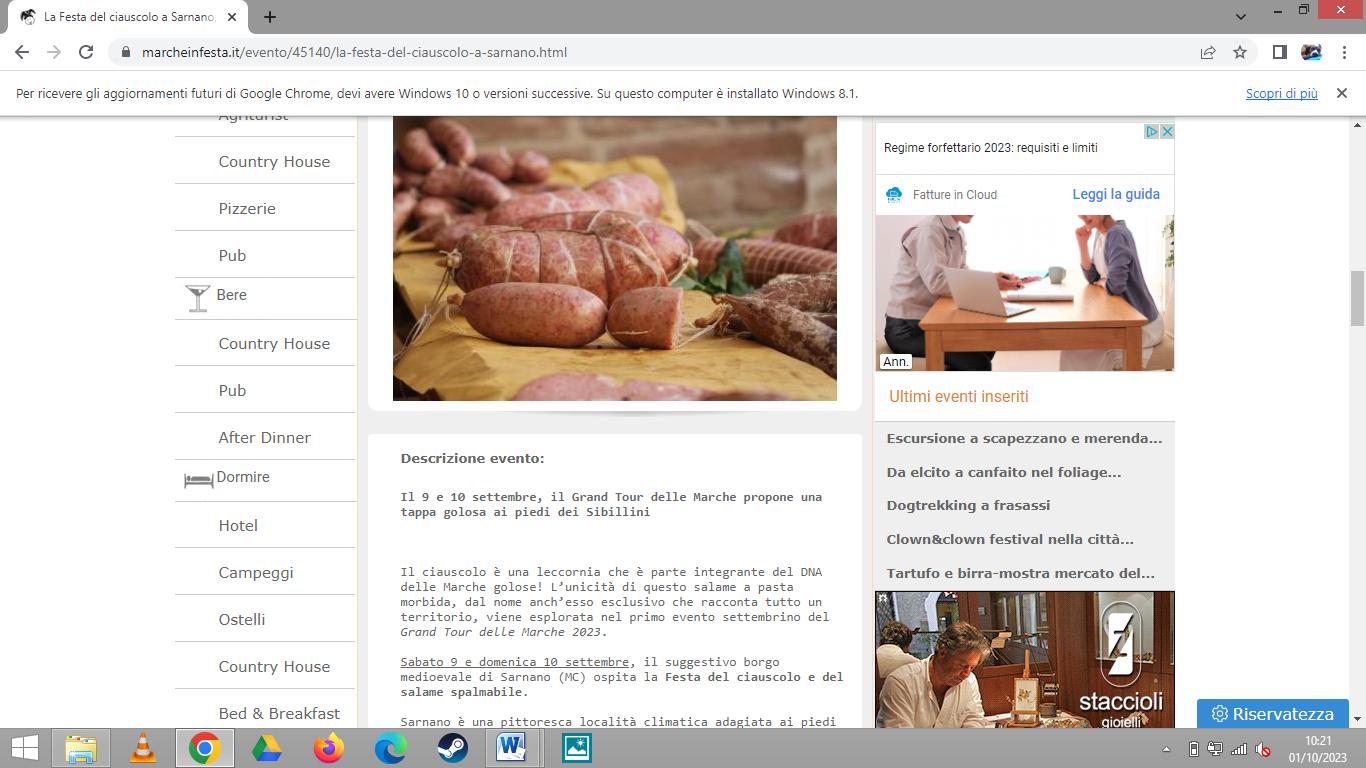Image resolution: width=1366 pixels, height=768 pixels.
Task: Share this page using the share icon
Action: click(1208, 52)
